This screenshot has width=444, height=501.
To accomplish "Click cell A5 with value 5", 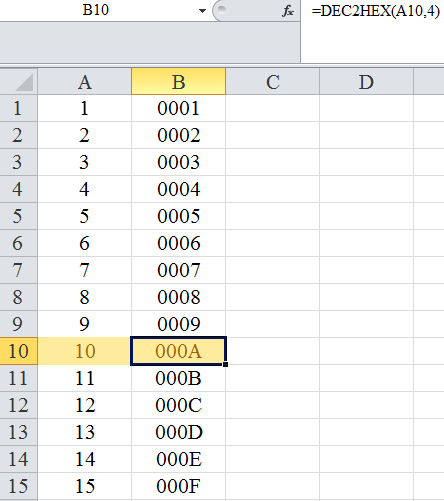I will [85, 216].
